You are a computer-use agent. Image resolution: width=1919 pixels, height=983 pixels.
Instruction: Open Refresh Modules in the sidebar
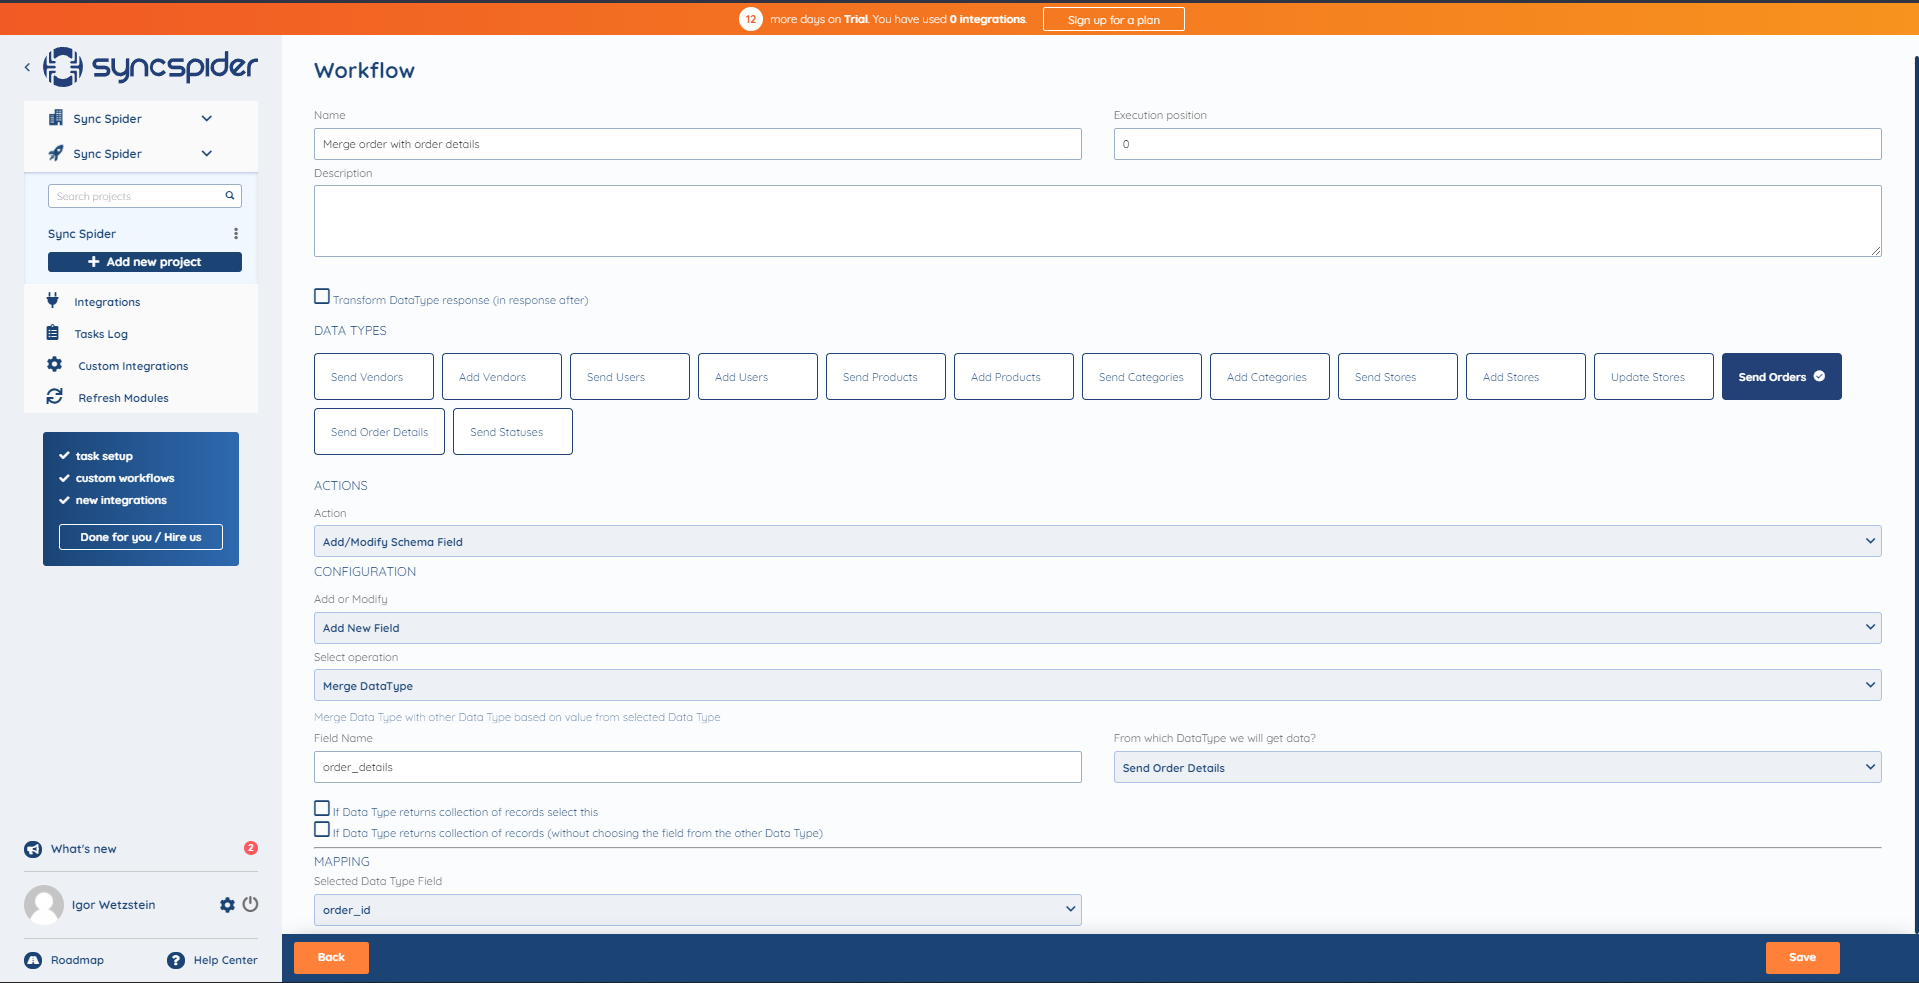click(123, 398)
